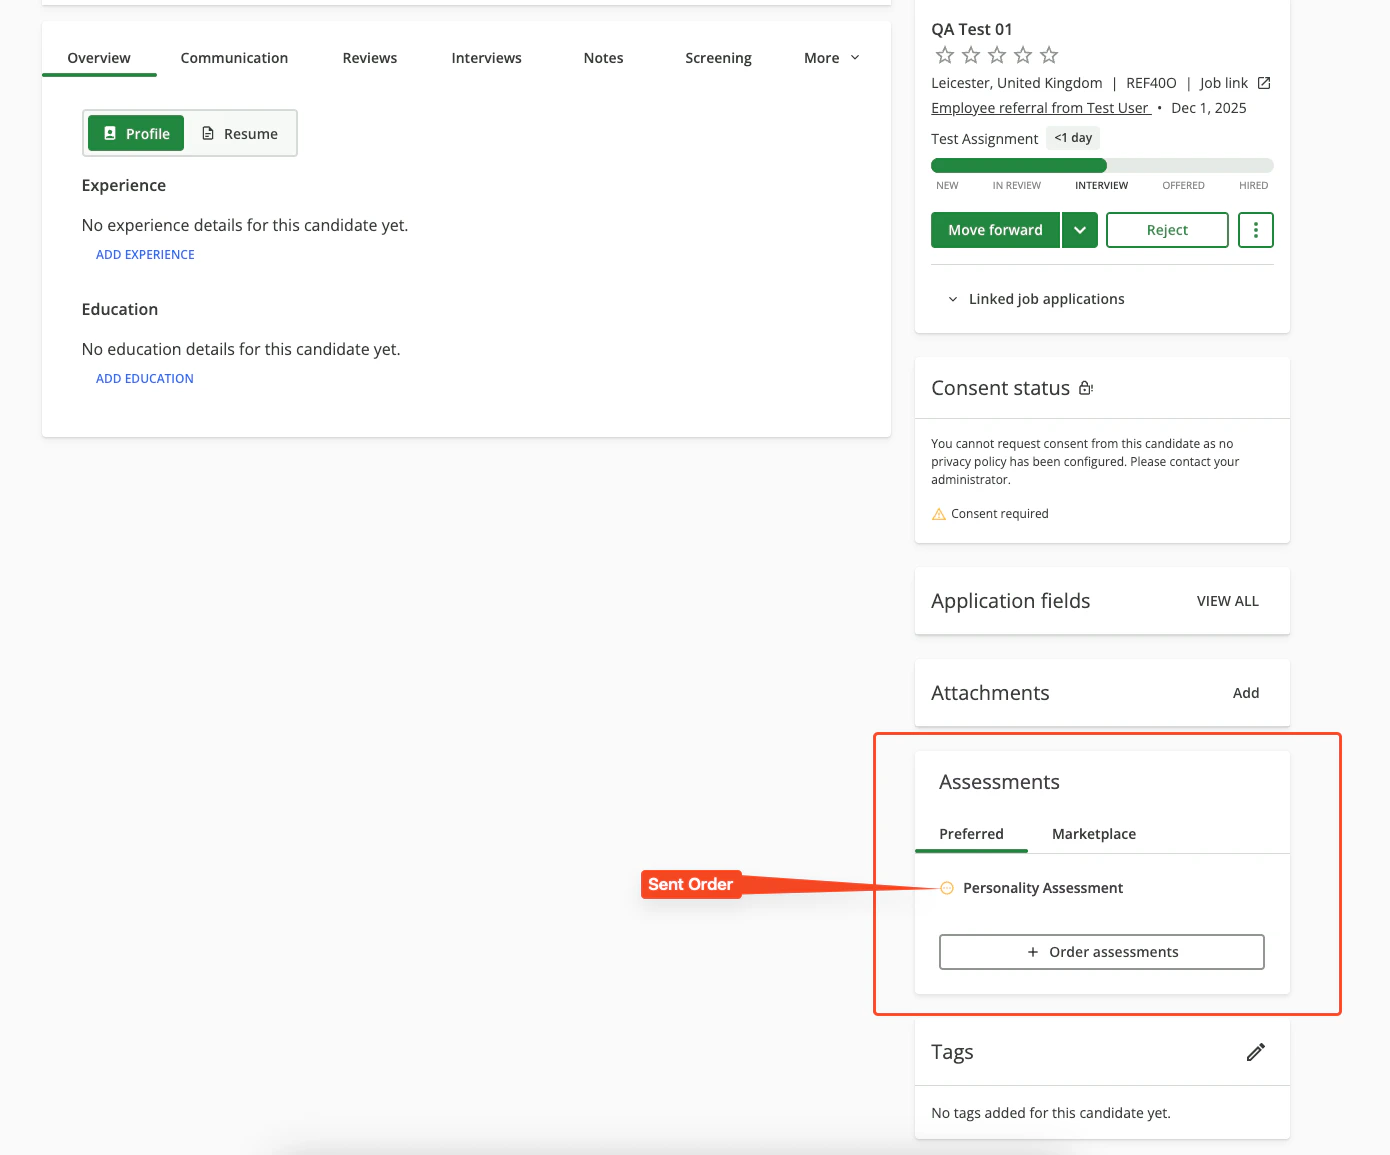Select the Preferred assessments tab
The width and height of the screenshot is (1390, 1155).
pyautogui.click(x=971, y=834)
